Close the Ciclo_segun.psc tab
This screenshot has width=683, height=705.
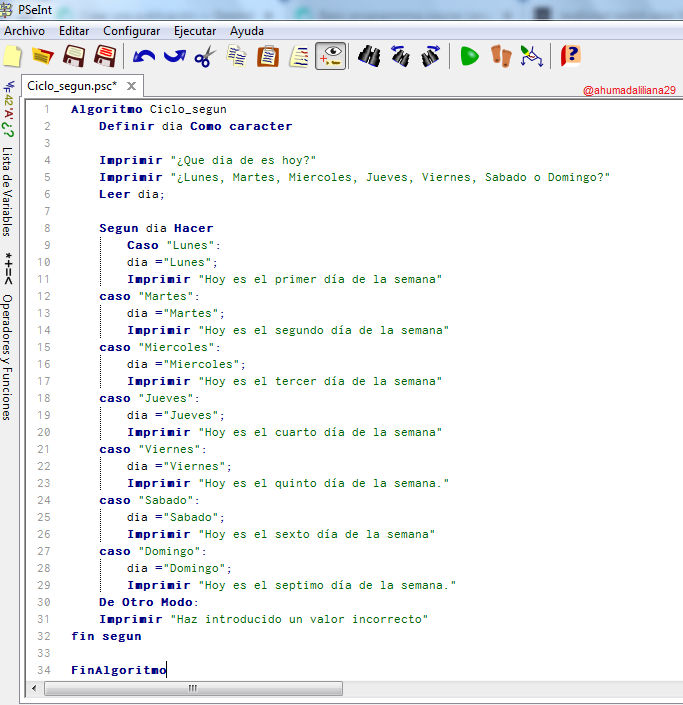click(131, 86)
